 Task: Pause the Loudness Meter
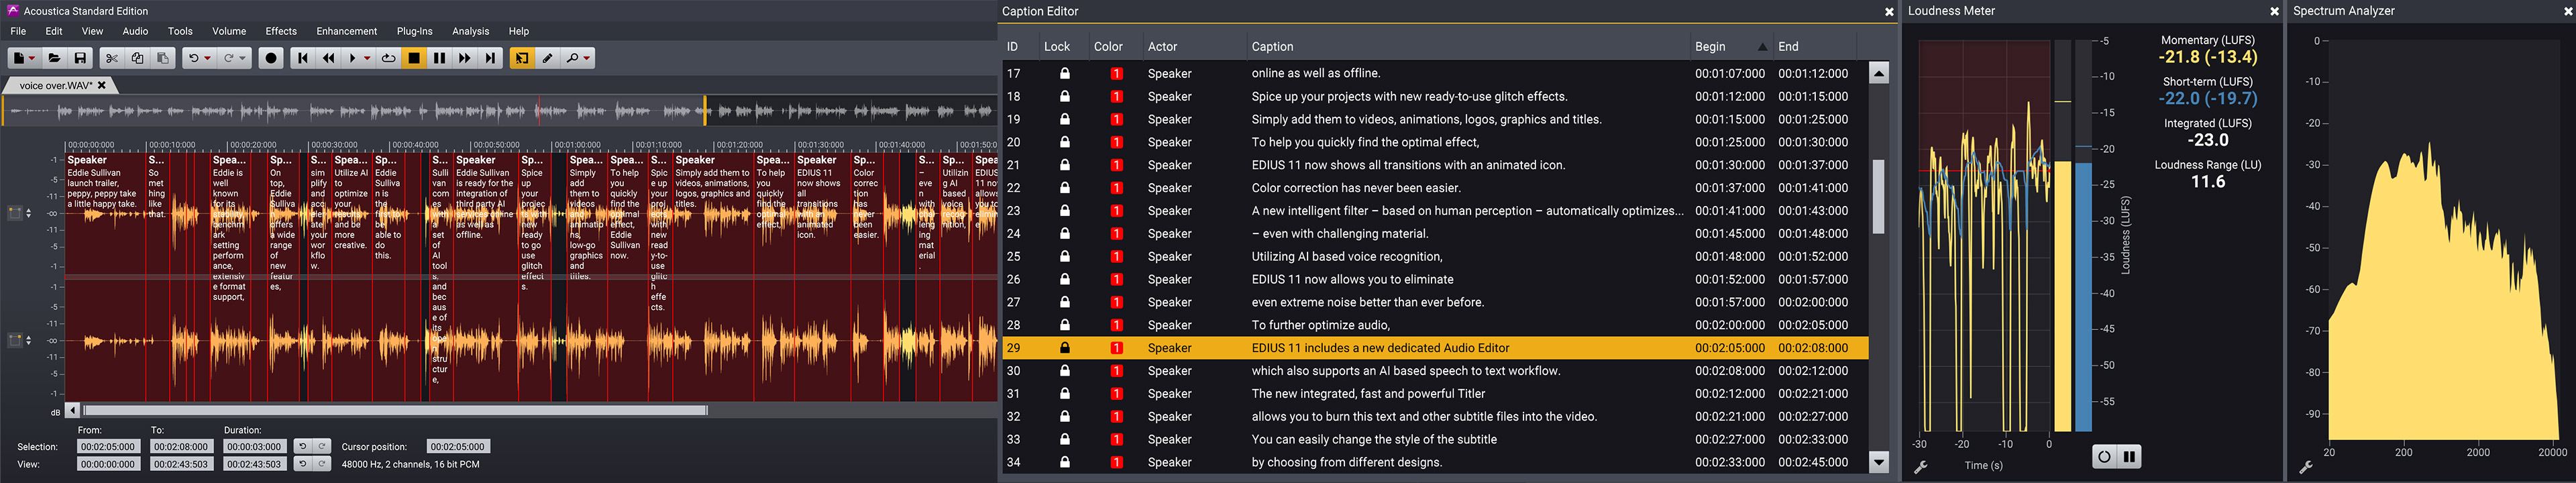[2129, 457]
